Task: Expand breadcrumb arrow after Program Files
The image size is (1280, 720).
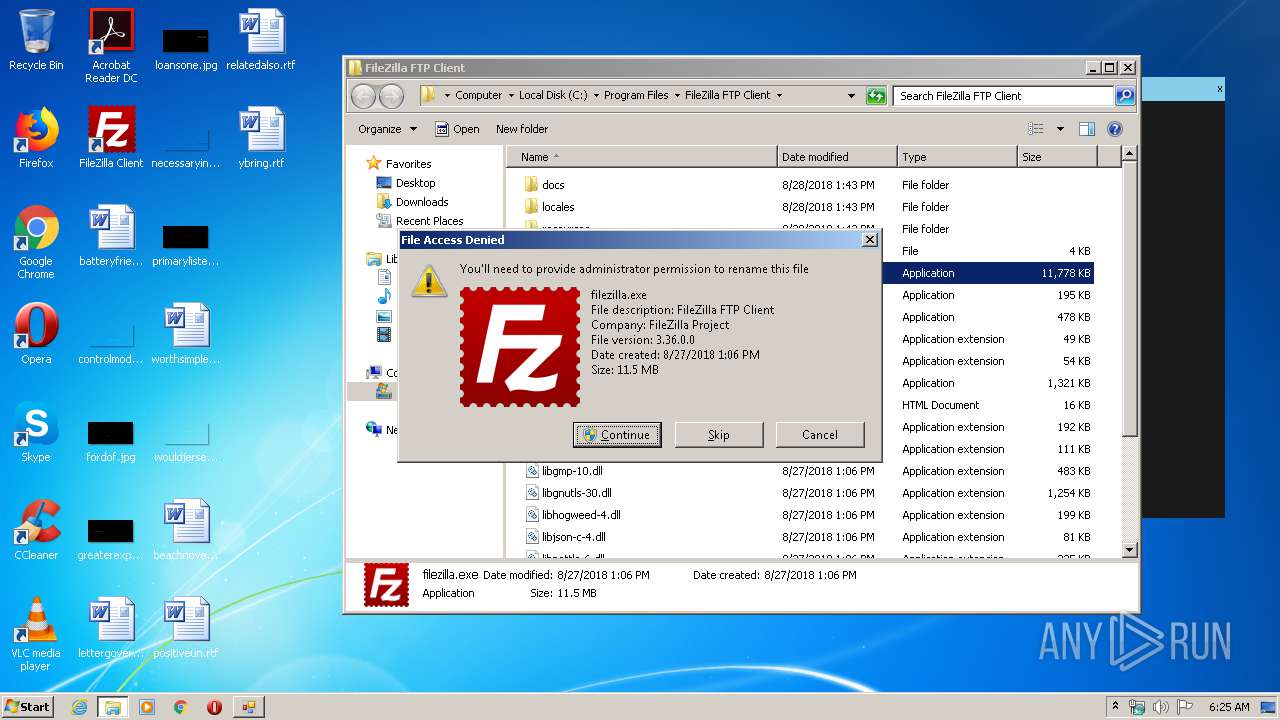Action: [677, 96]
